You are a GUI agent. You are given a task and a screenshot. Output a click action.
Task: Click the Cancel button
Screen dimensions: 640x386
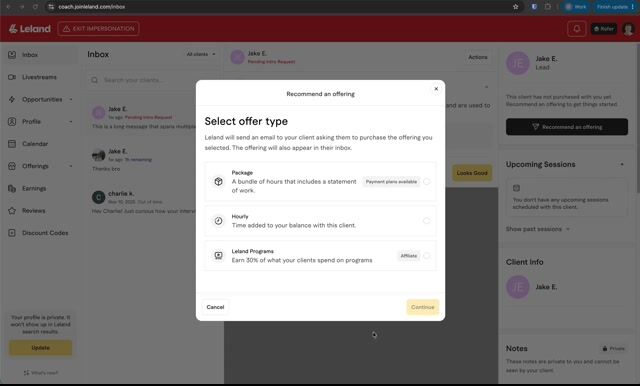[x=215, y=307]
